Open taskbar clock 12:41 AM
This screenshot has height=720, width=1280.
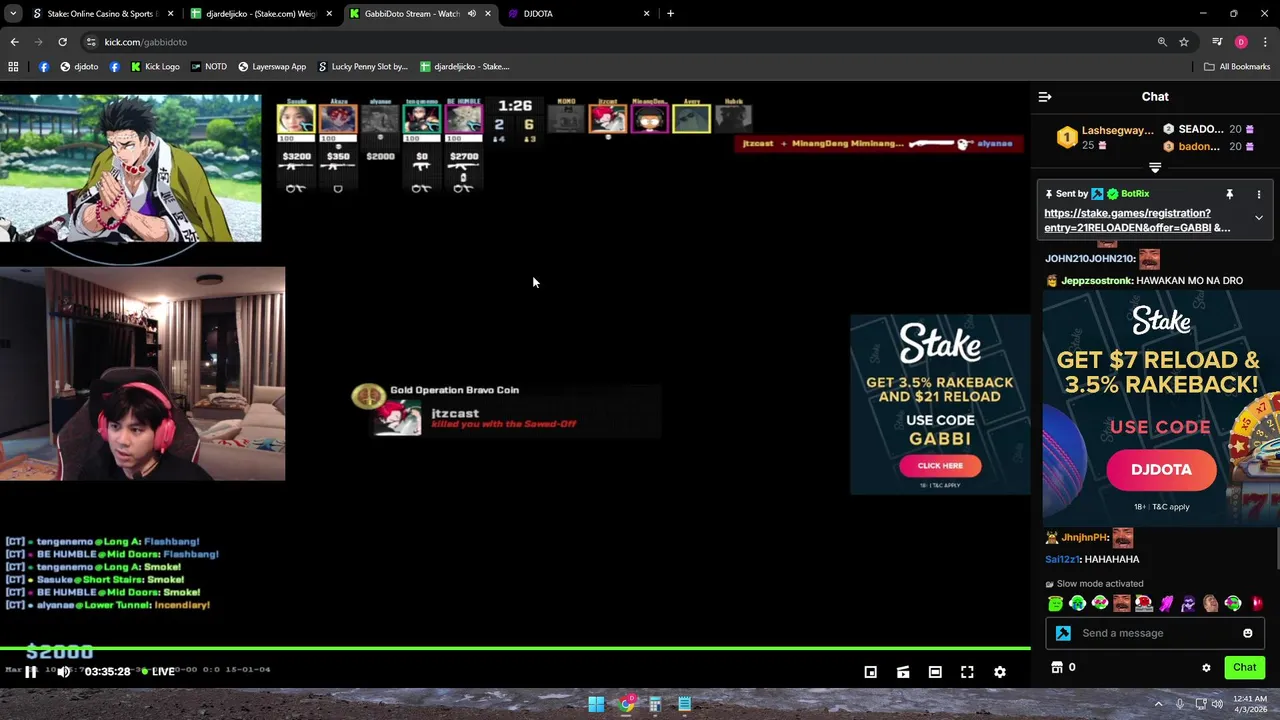[x=1250, y=704]
